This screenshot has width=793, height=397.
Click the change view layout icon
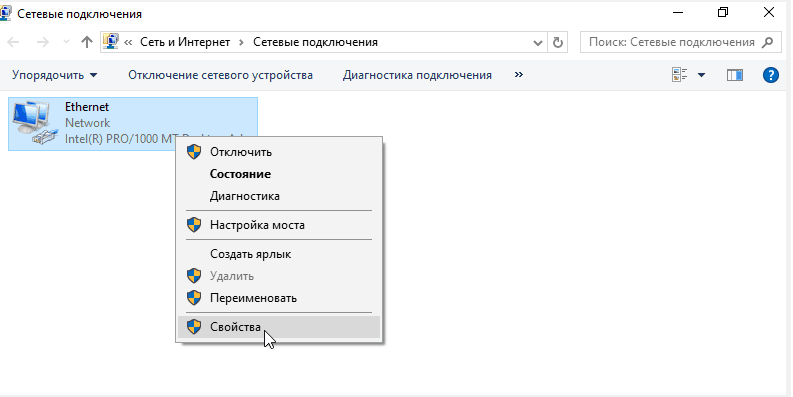(679, 75)
